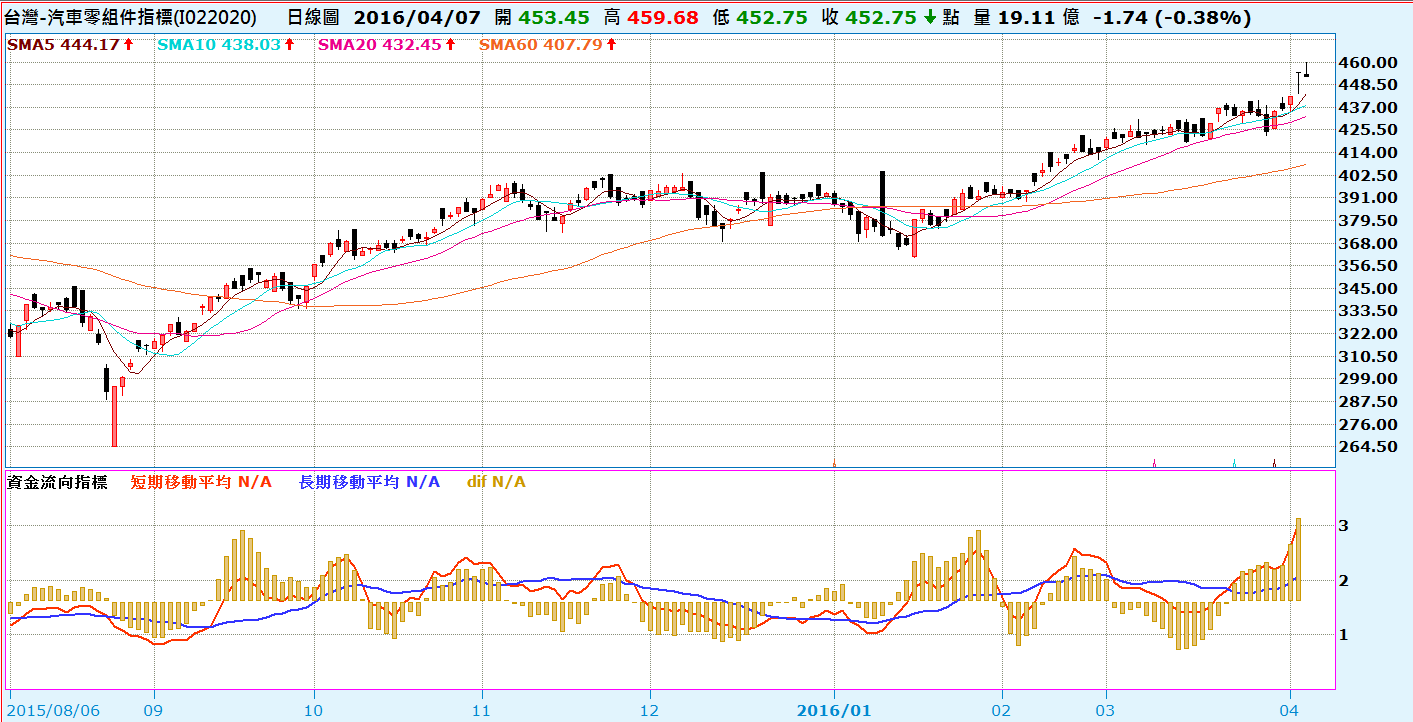Click the 資金流向指標 indicator title
This screenshot has height=722, width=1413.
pyautogui.click(x=57, y=482)
